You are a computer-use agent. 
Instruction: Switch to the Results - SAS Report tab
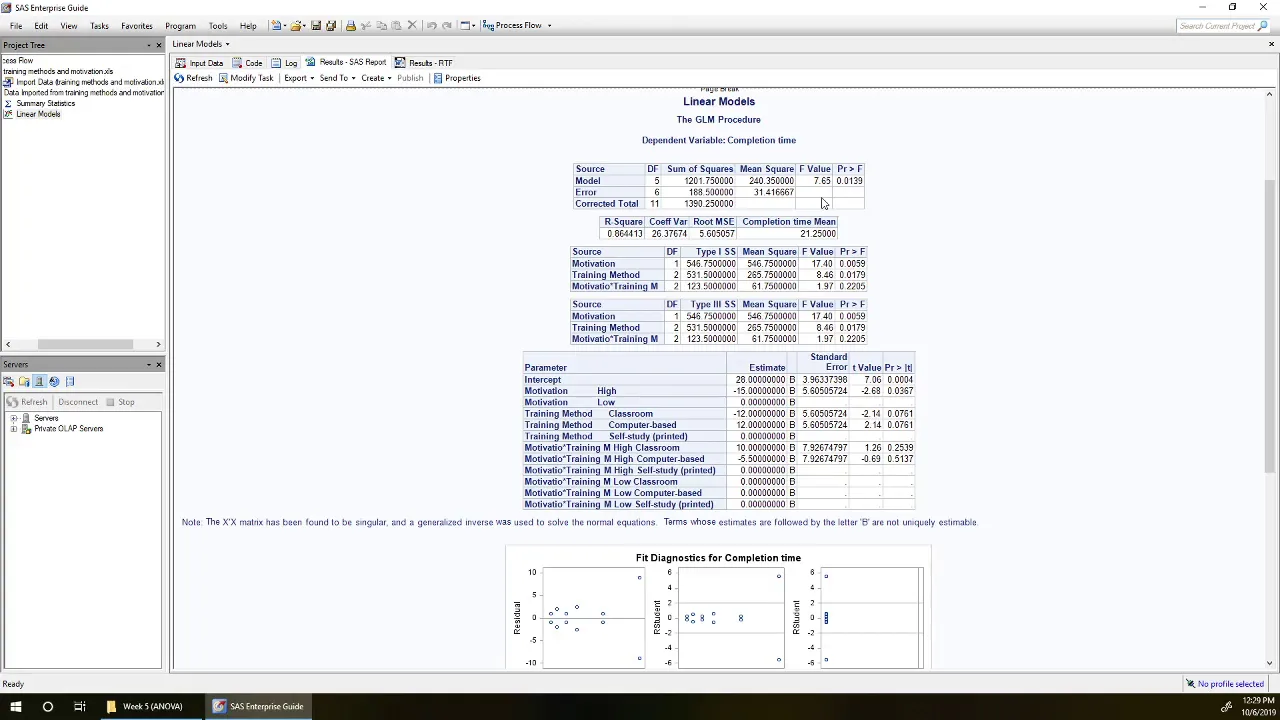[345, 63]
